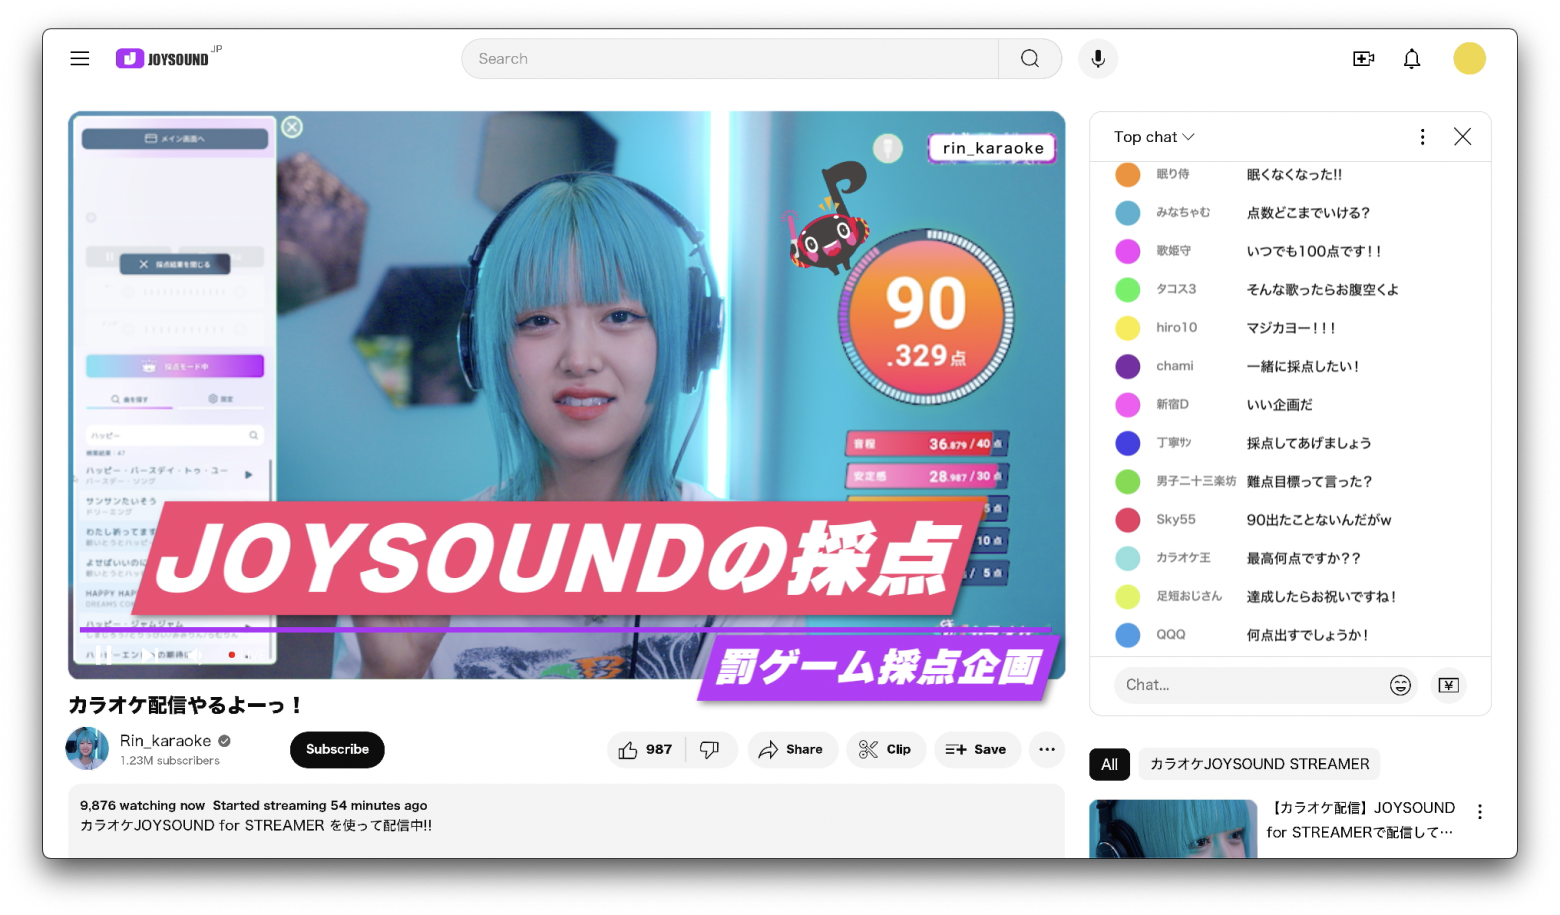Click the verified badge next to Rin_karaoke
1560x915 pixels.
click(x=225, y=741)
